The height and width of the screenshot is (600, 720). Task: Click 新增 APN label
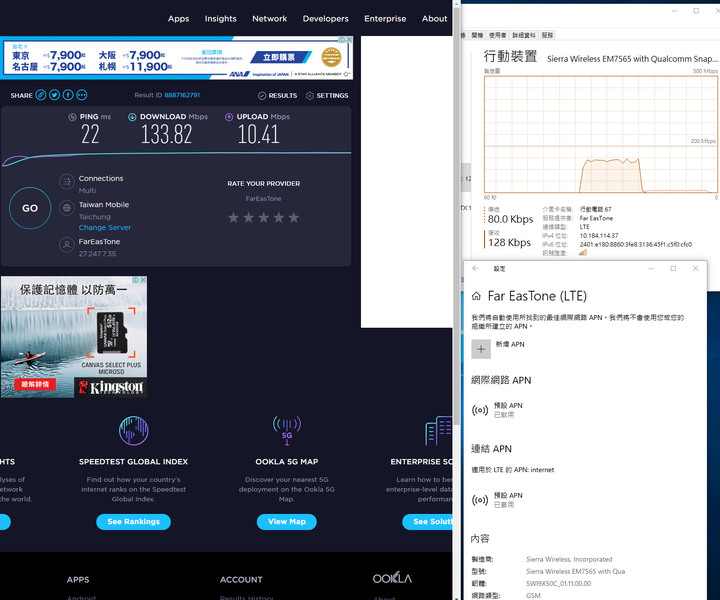coord(510,344)
